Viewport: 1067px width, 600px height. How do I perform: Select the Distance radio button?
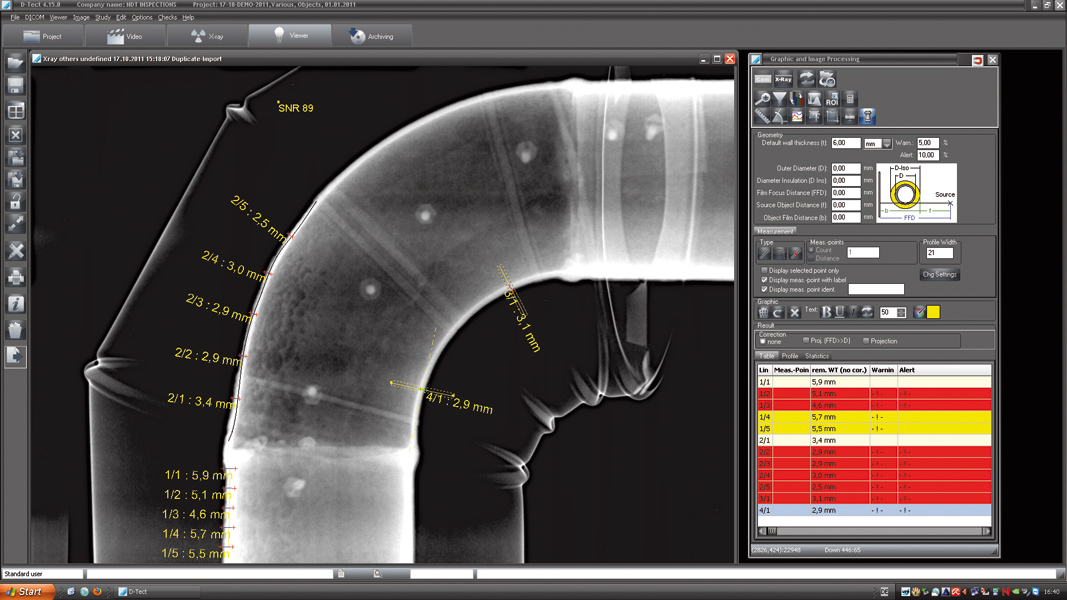click(x=812, y=258)
